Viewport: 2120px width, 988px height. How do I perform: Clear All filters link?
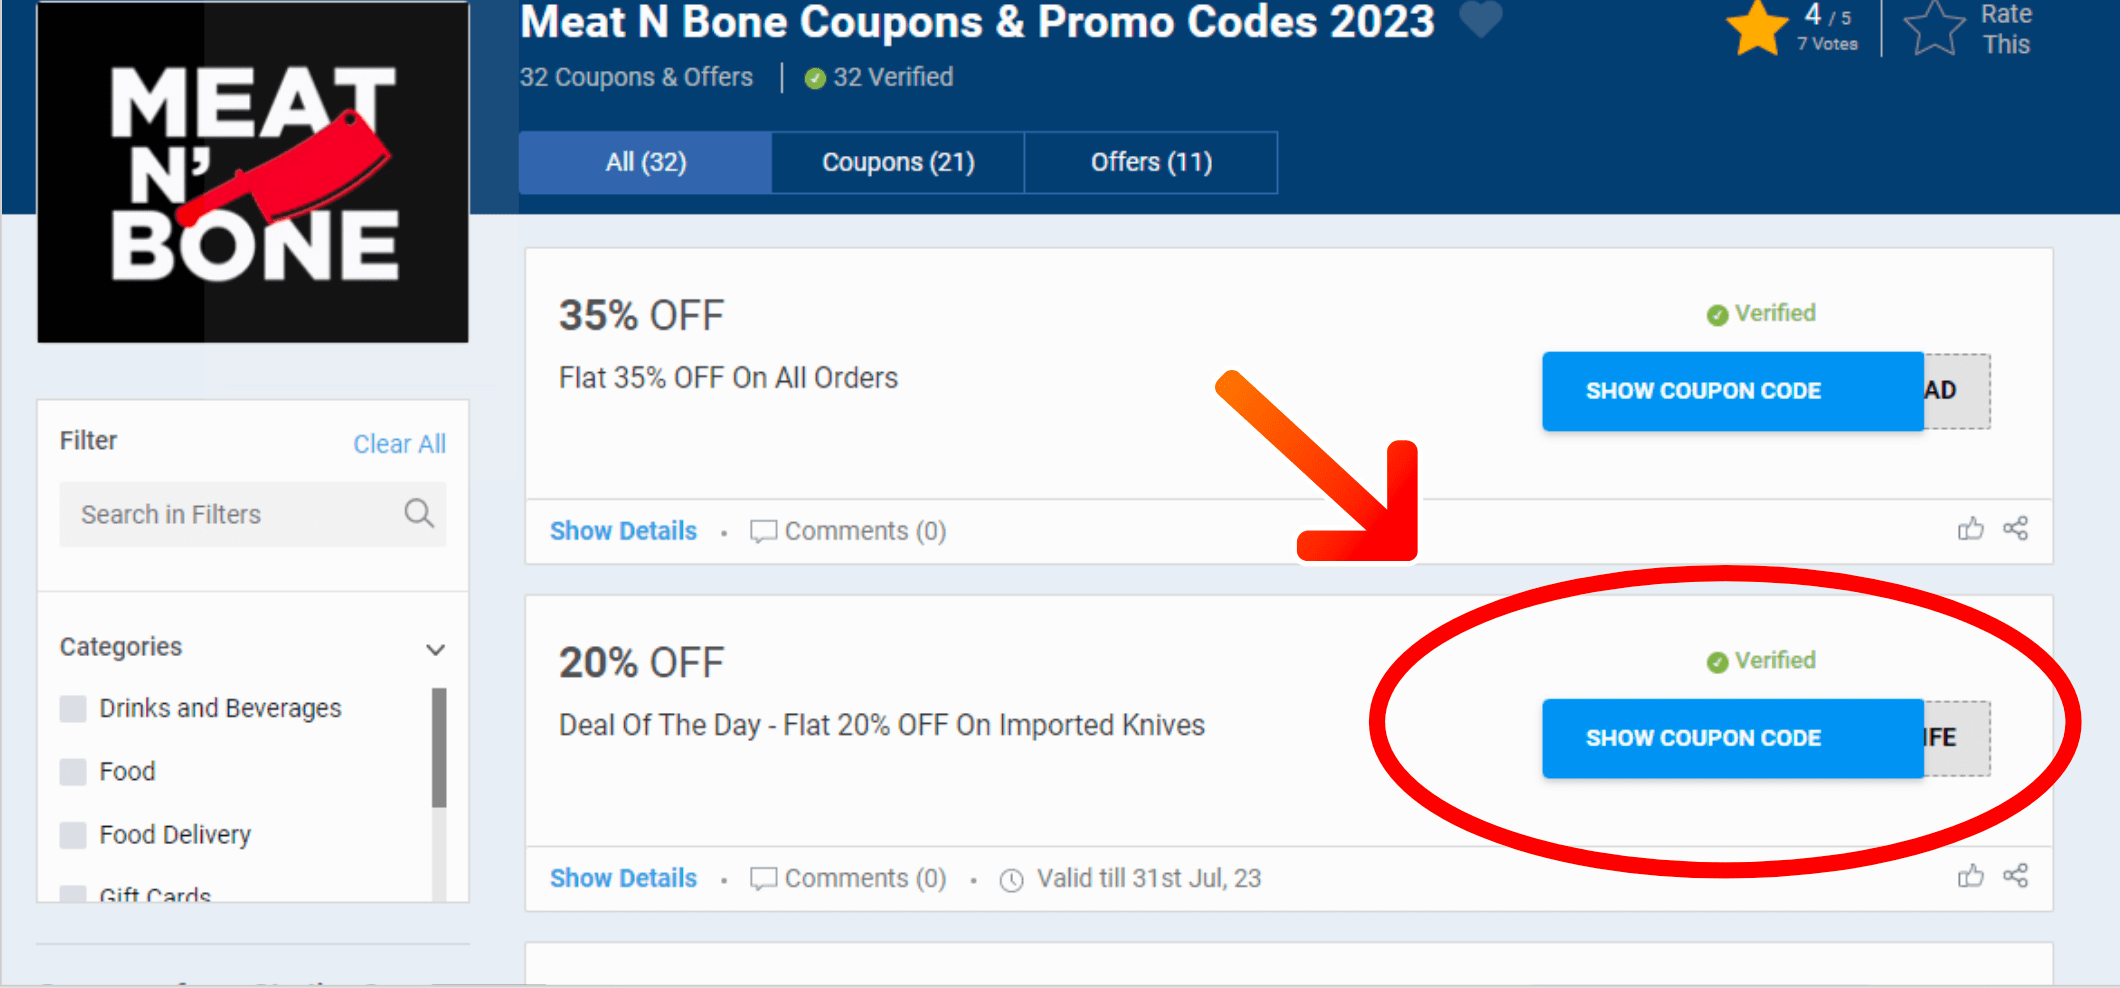coord(399,444)
